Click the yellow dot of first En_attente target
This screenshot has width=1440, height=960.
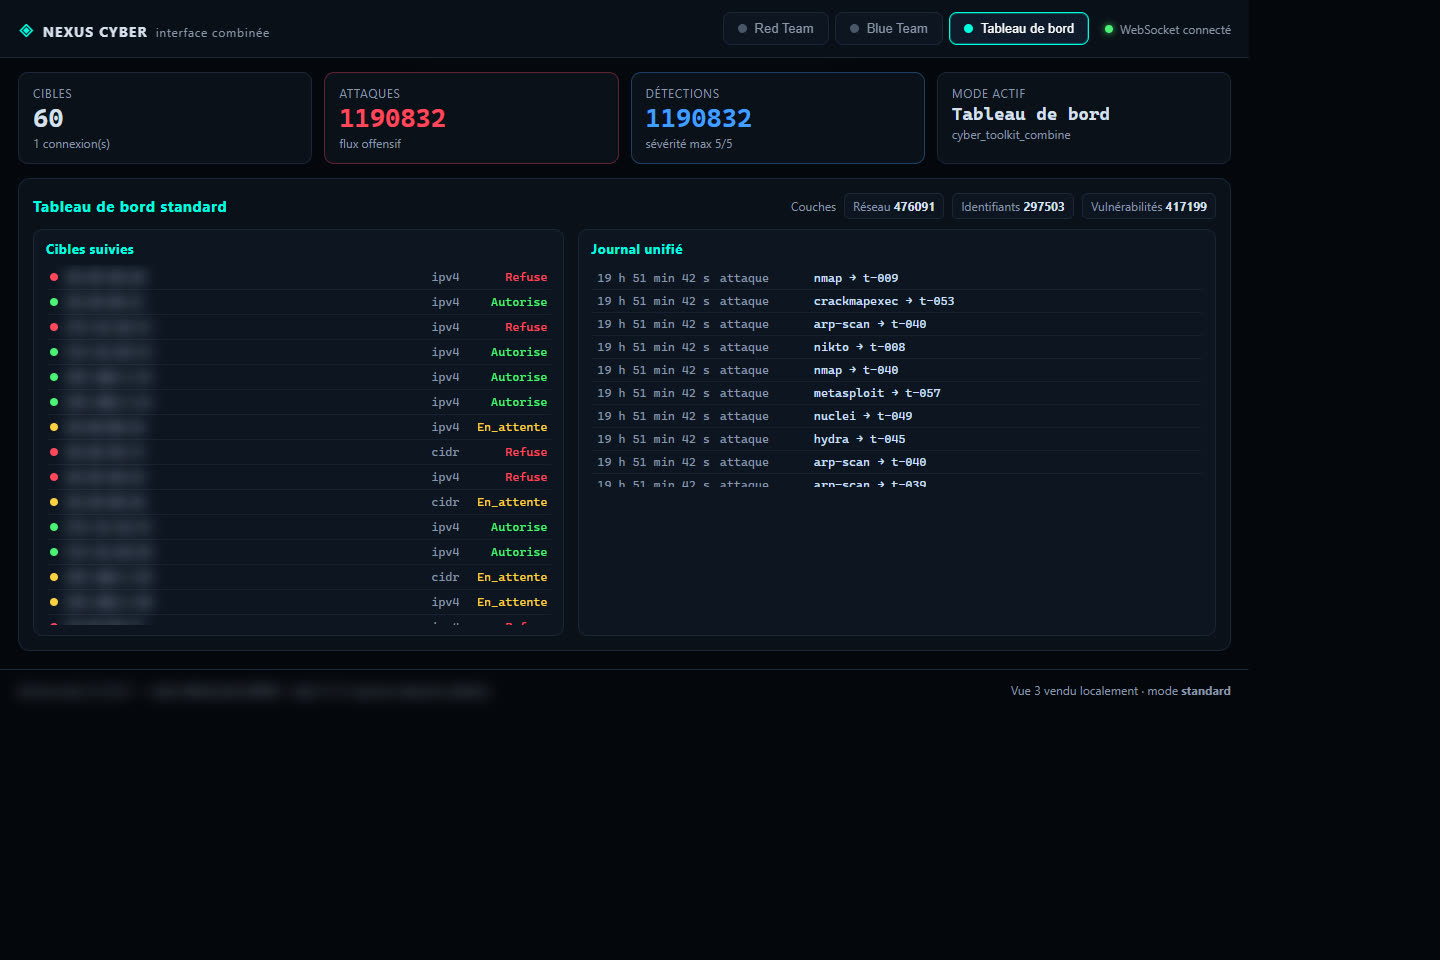54,427
